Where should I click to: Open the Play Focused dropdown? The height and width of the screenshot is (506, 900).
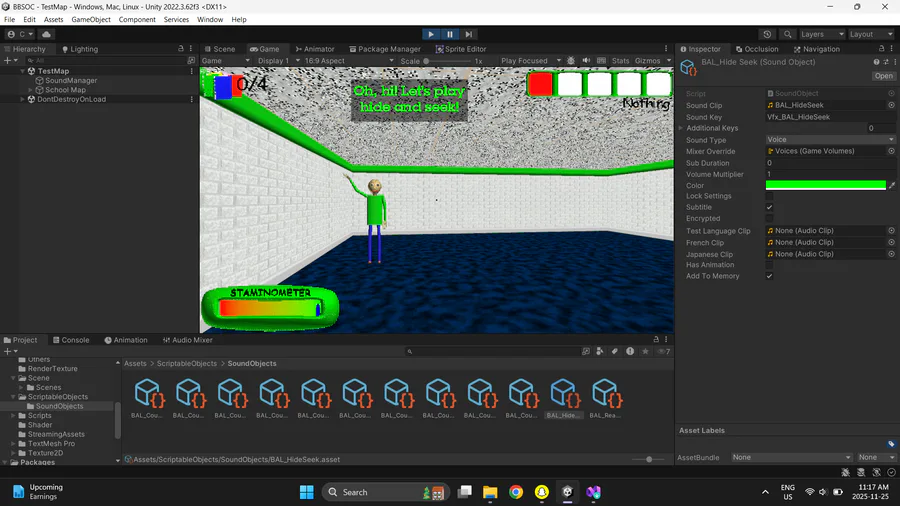pyautogui.click(x=530, y=61)
